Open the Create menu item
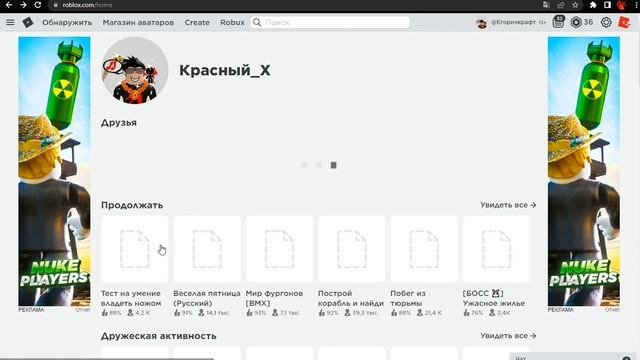 [x=197, y=22]
